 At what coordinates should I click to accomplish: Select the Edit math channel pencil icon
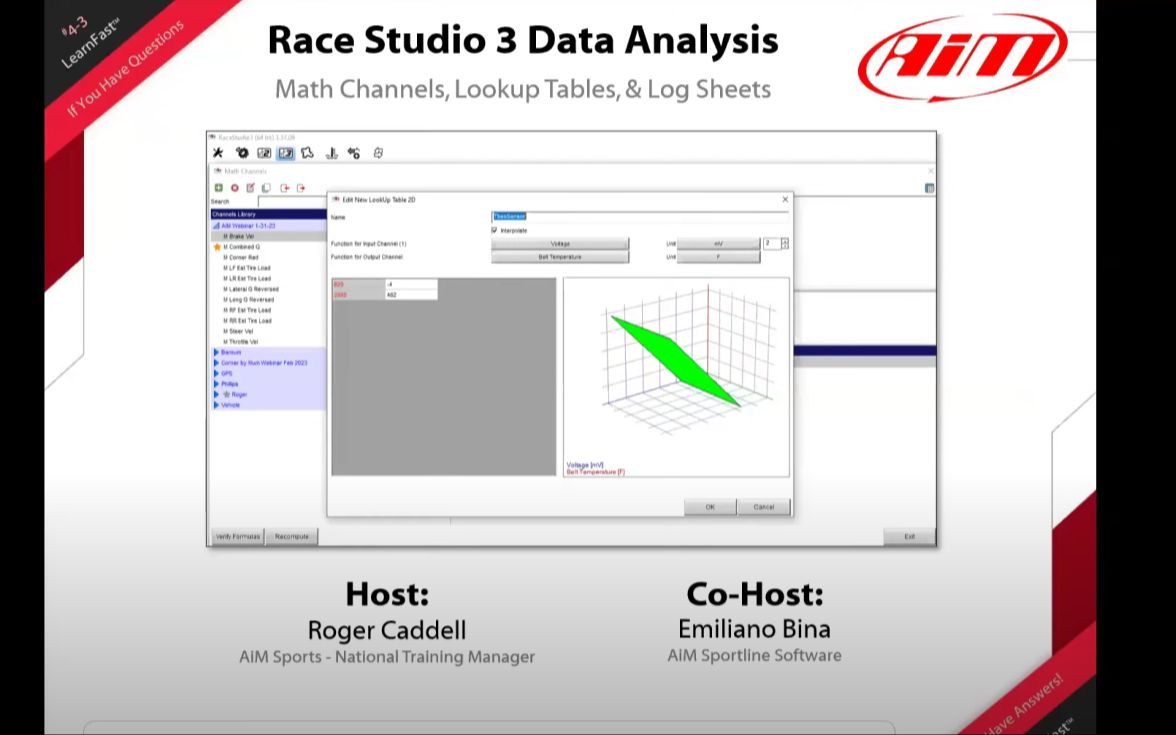250,187
